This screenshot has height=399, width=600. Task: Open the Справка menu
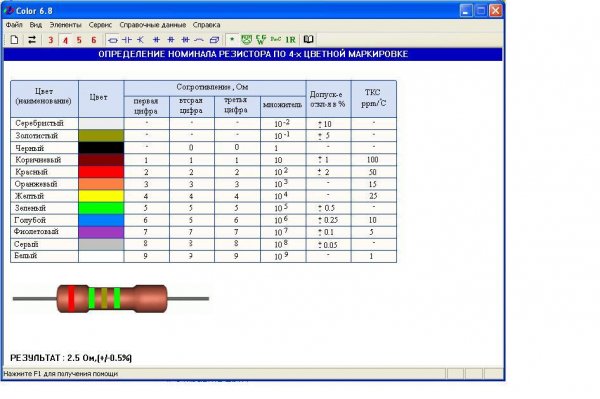click(x=207, y=25)
